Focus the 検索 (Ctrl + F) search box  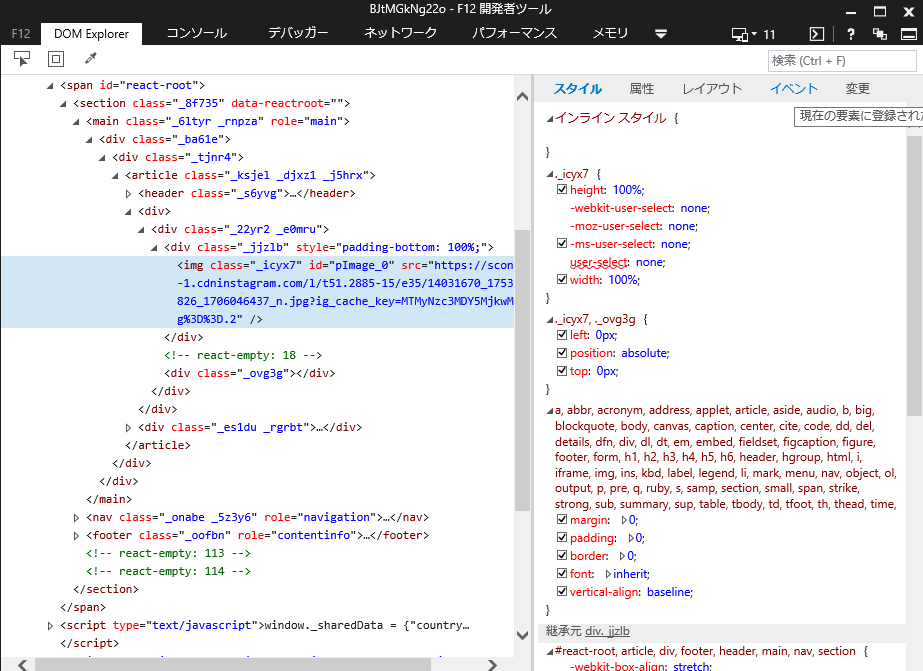click(x=842, y=61)
